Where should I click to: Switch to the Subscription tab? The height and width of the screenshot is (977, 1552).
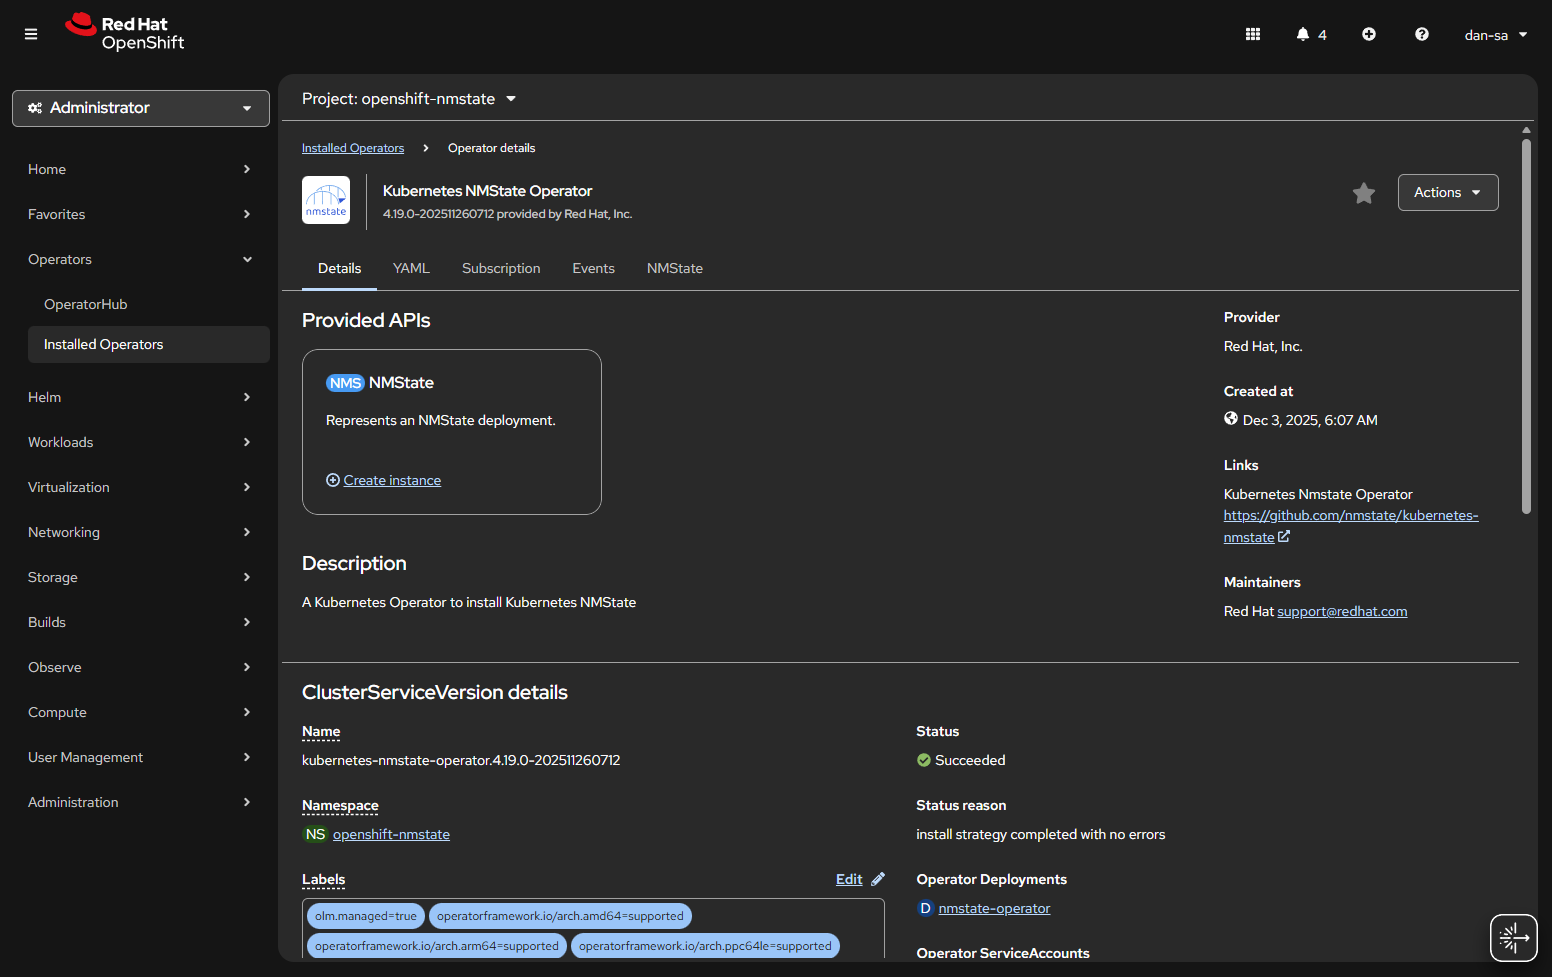[x=501, y=268]
